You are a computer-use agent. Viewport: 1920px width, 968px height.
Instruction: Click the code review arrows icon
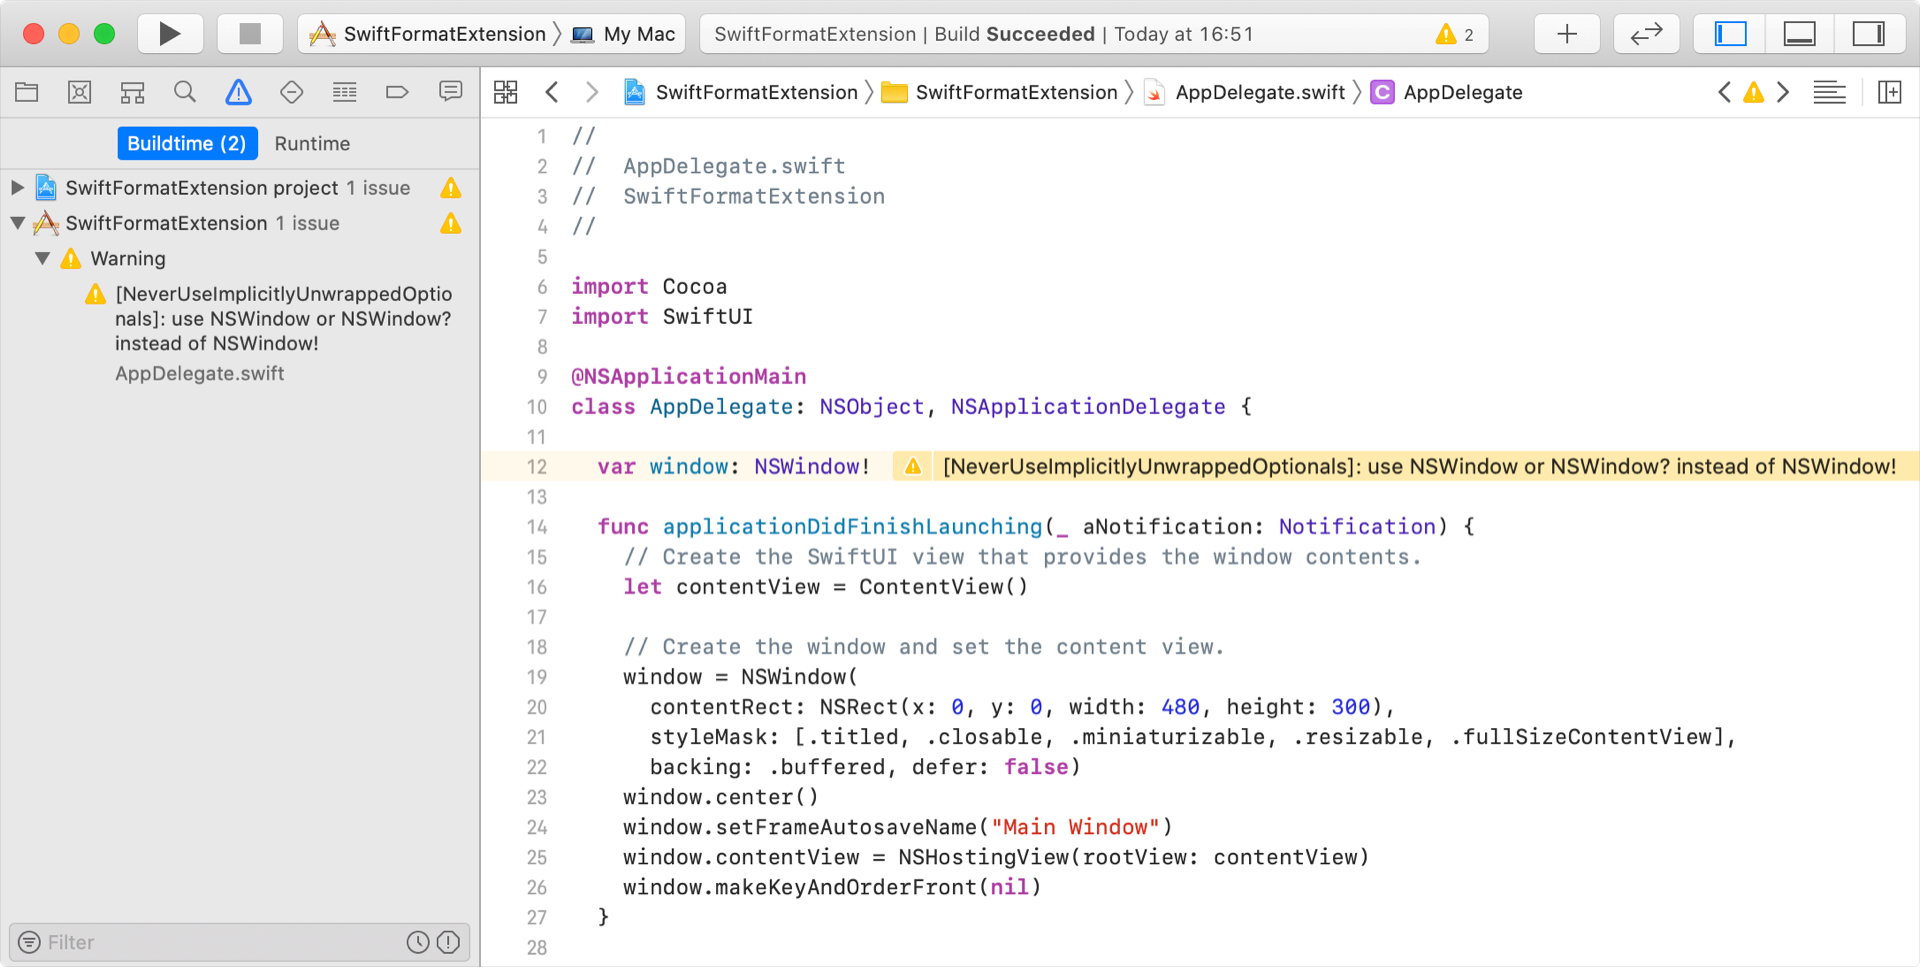(1646, 33)
